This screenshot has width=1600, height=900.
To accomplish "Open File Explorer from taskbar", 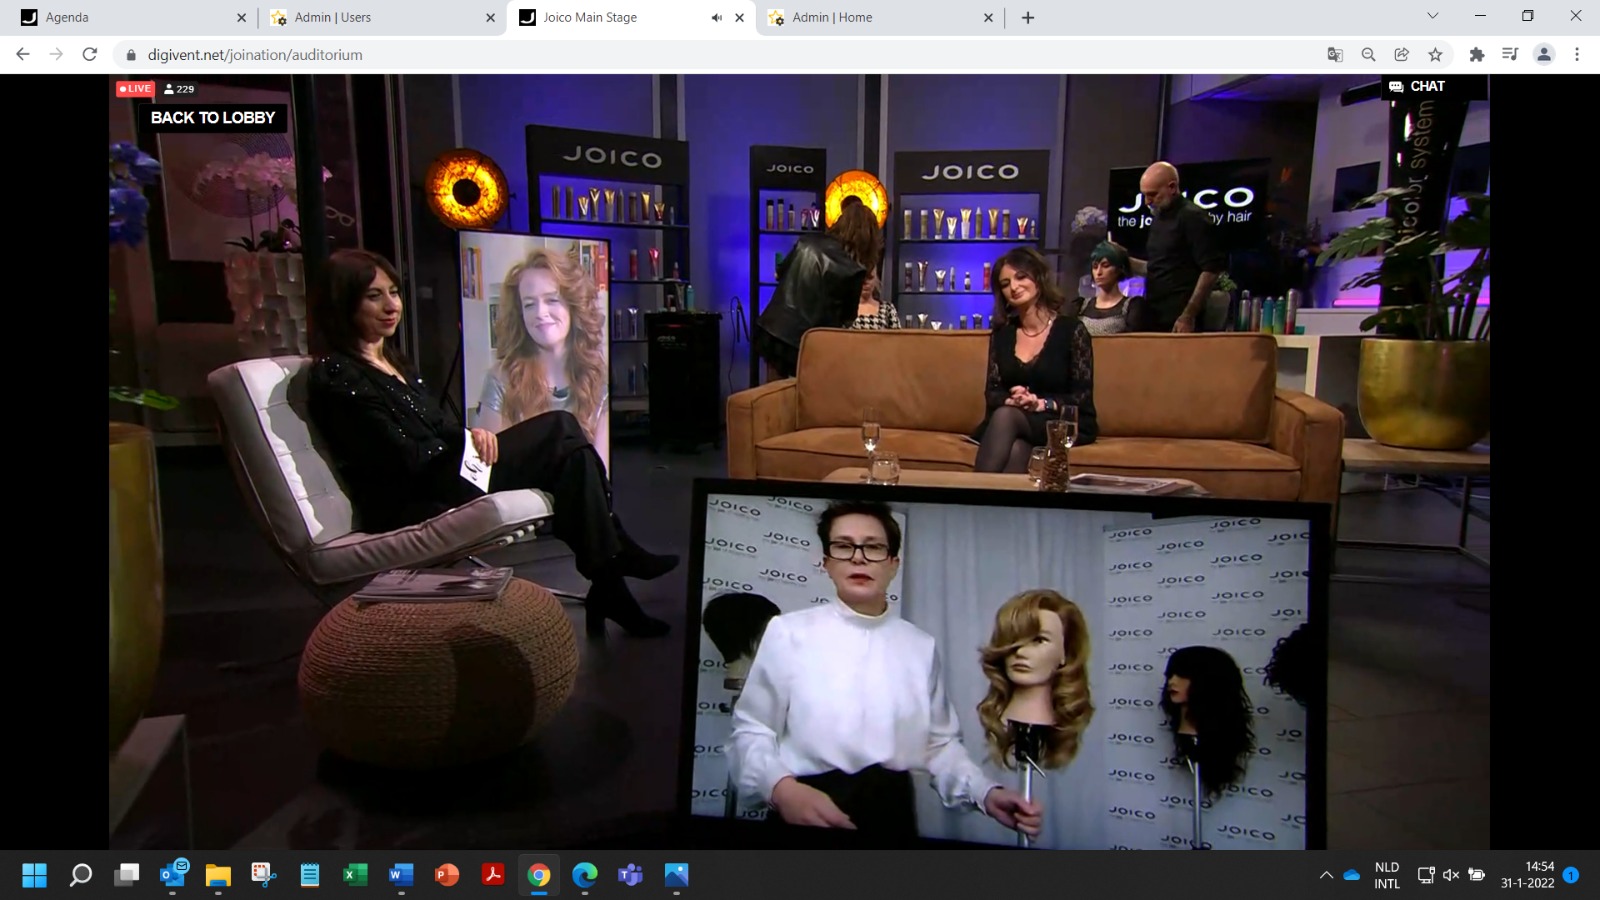I will [x=218, y=875].
